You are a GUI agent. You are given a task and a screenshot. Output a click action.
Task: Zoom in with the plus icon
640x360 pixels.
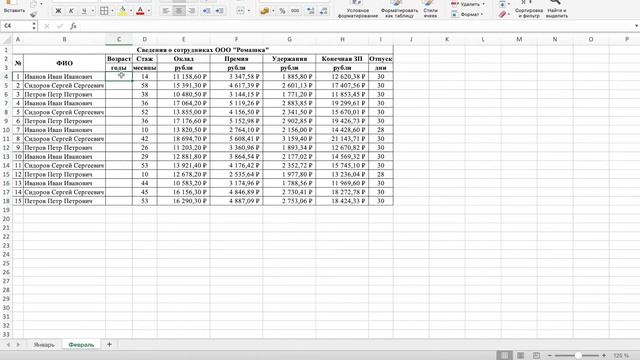click(x=604, y=356)
